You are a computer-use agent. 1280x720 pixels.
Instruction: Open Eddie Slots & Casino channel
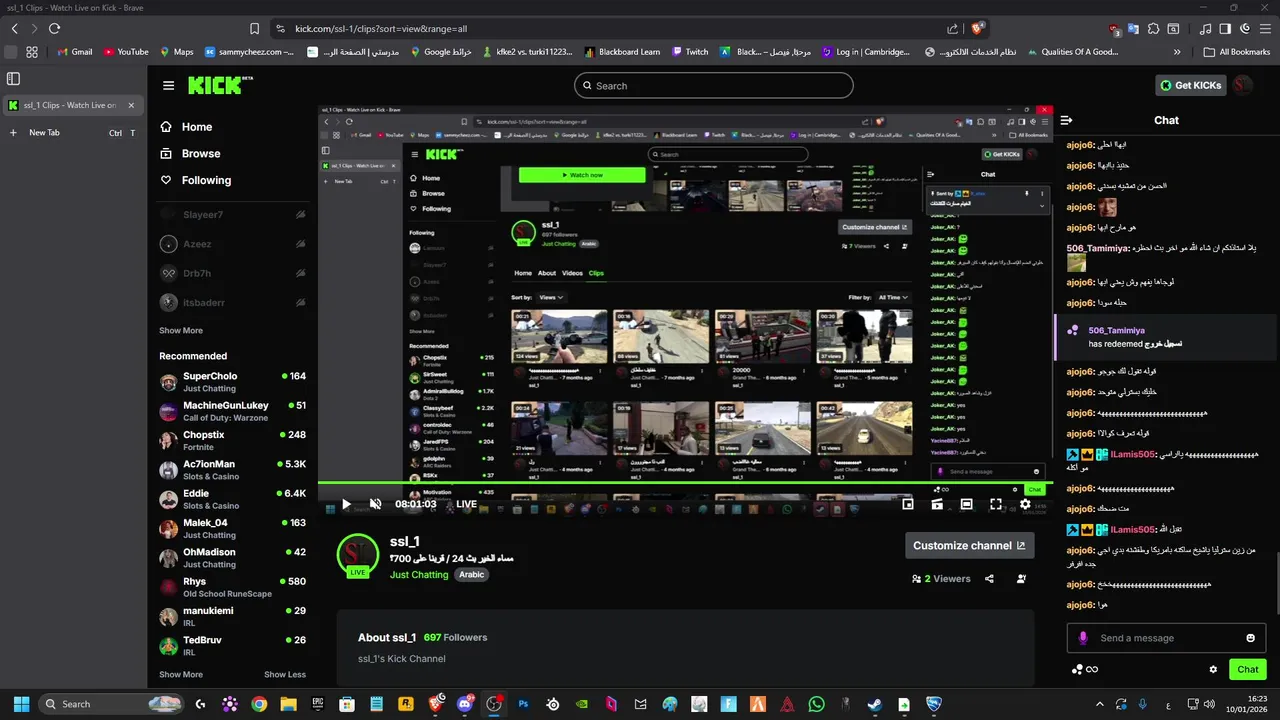232,499
